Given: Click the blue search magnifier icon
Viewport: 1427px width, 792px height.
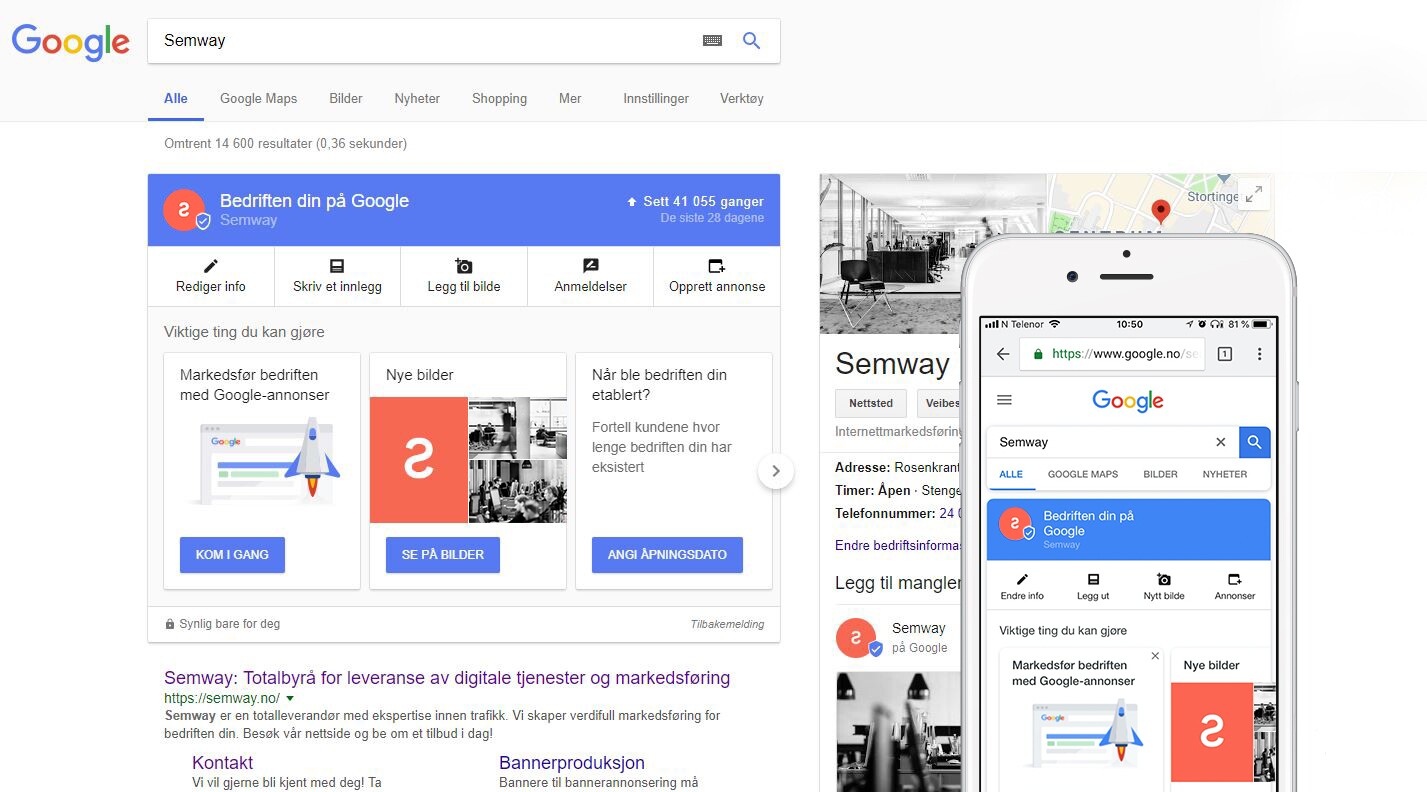Looking at the screenshot, I should pyautogui.click(x=751, y=40).
